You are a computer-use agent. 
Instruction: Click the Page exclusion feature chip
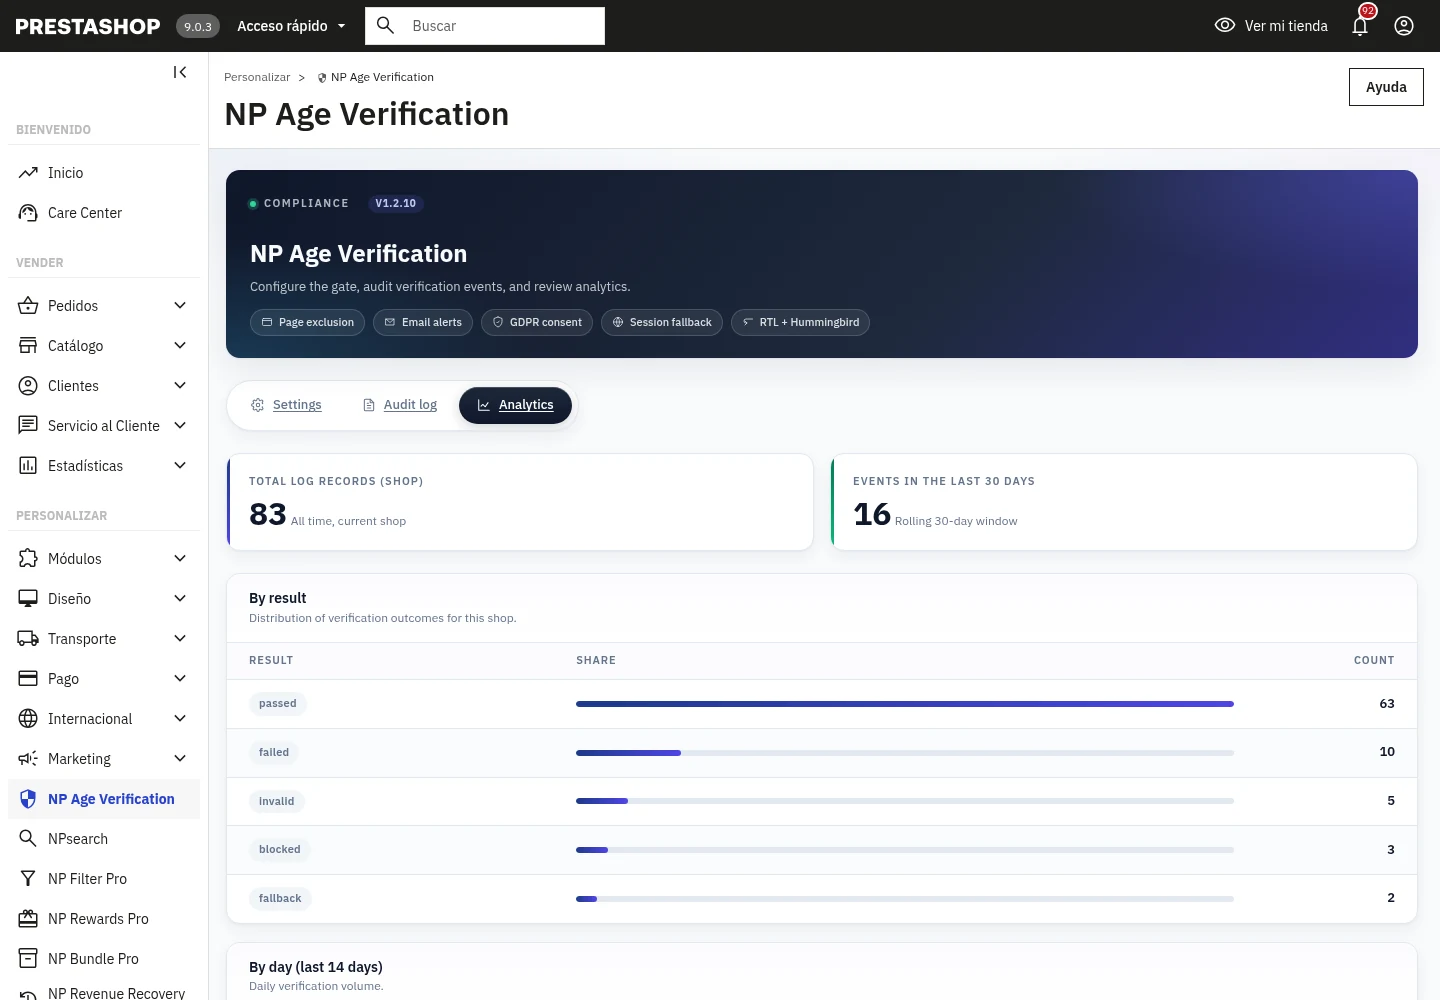307,322
